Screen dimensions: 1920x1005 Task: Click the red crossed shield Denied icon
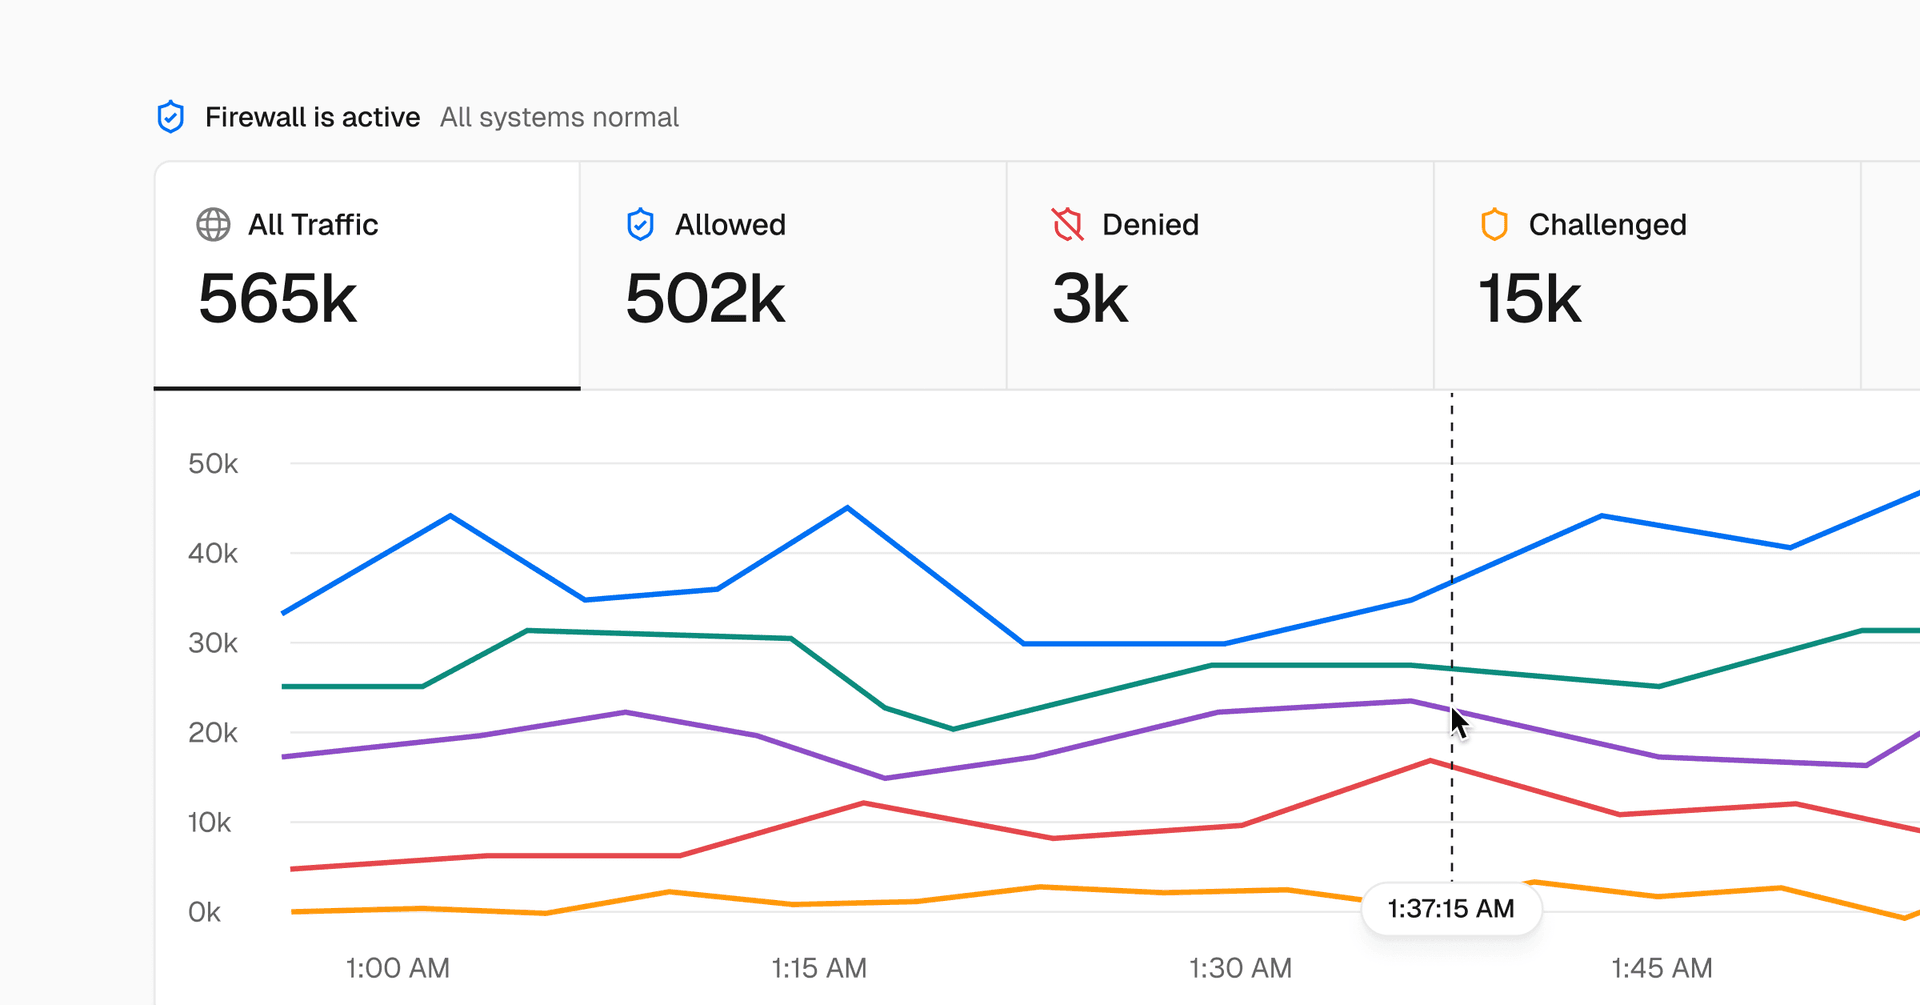(x=1067, y=225)
